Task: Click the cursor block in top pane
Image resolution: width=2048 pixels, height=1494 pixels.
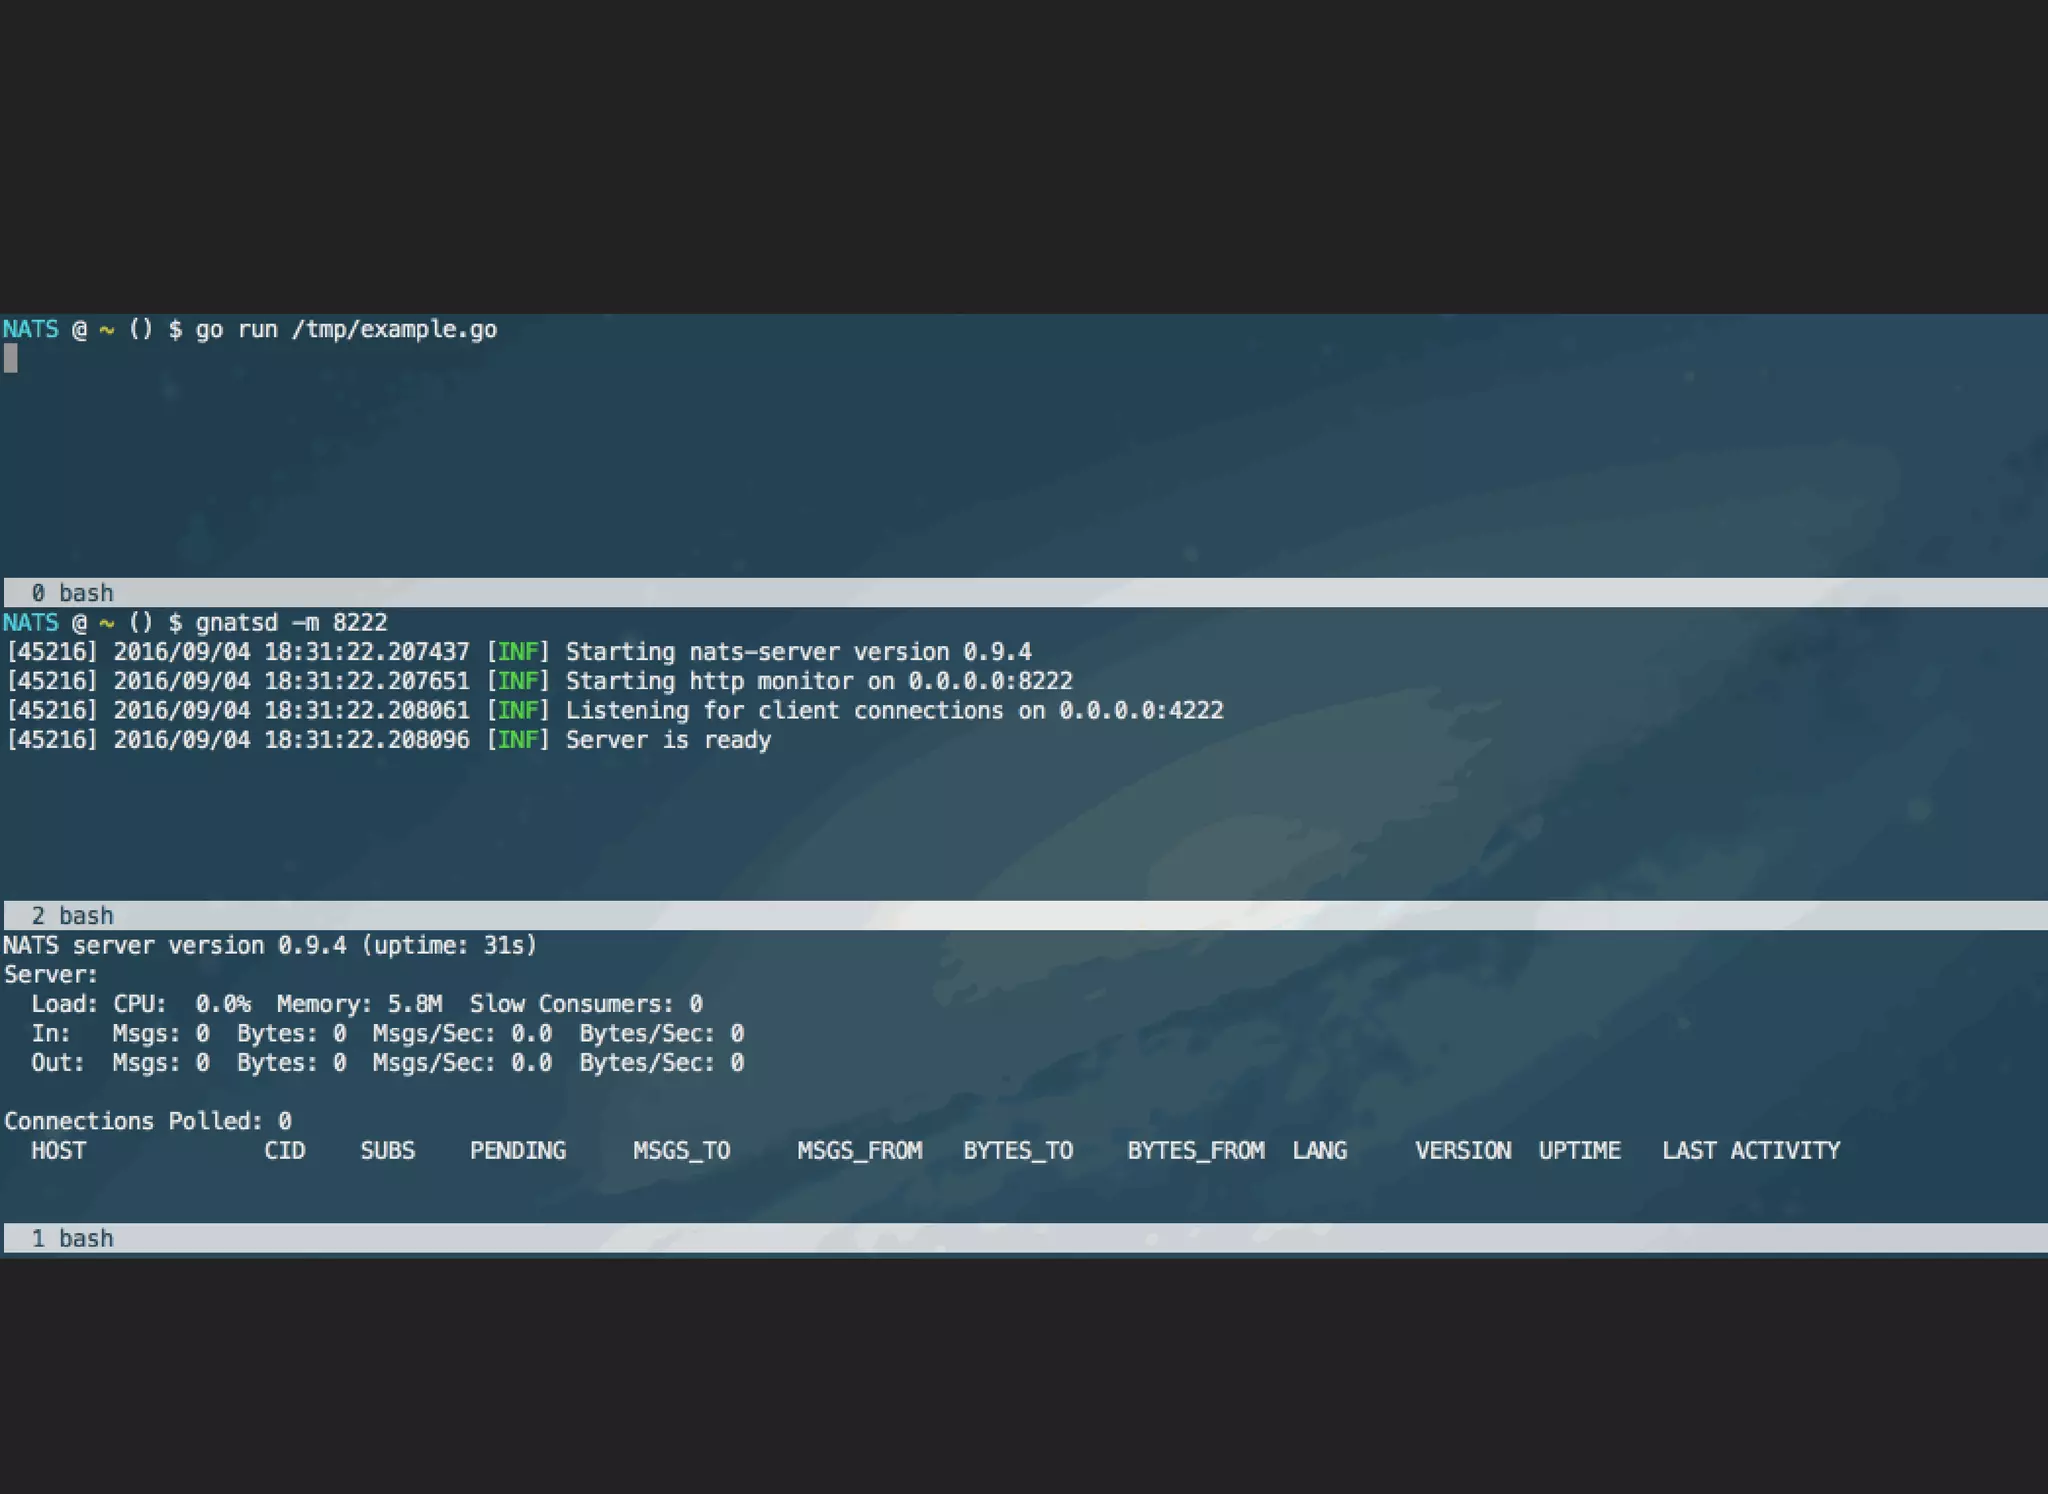Action: [11, 358]
